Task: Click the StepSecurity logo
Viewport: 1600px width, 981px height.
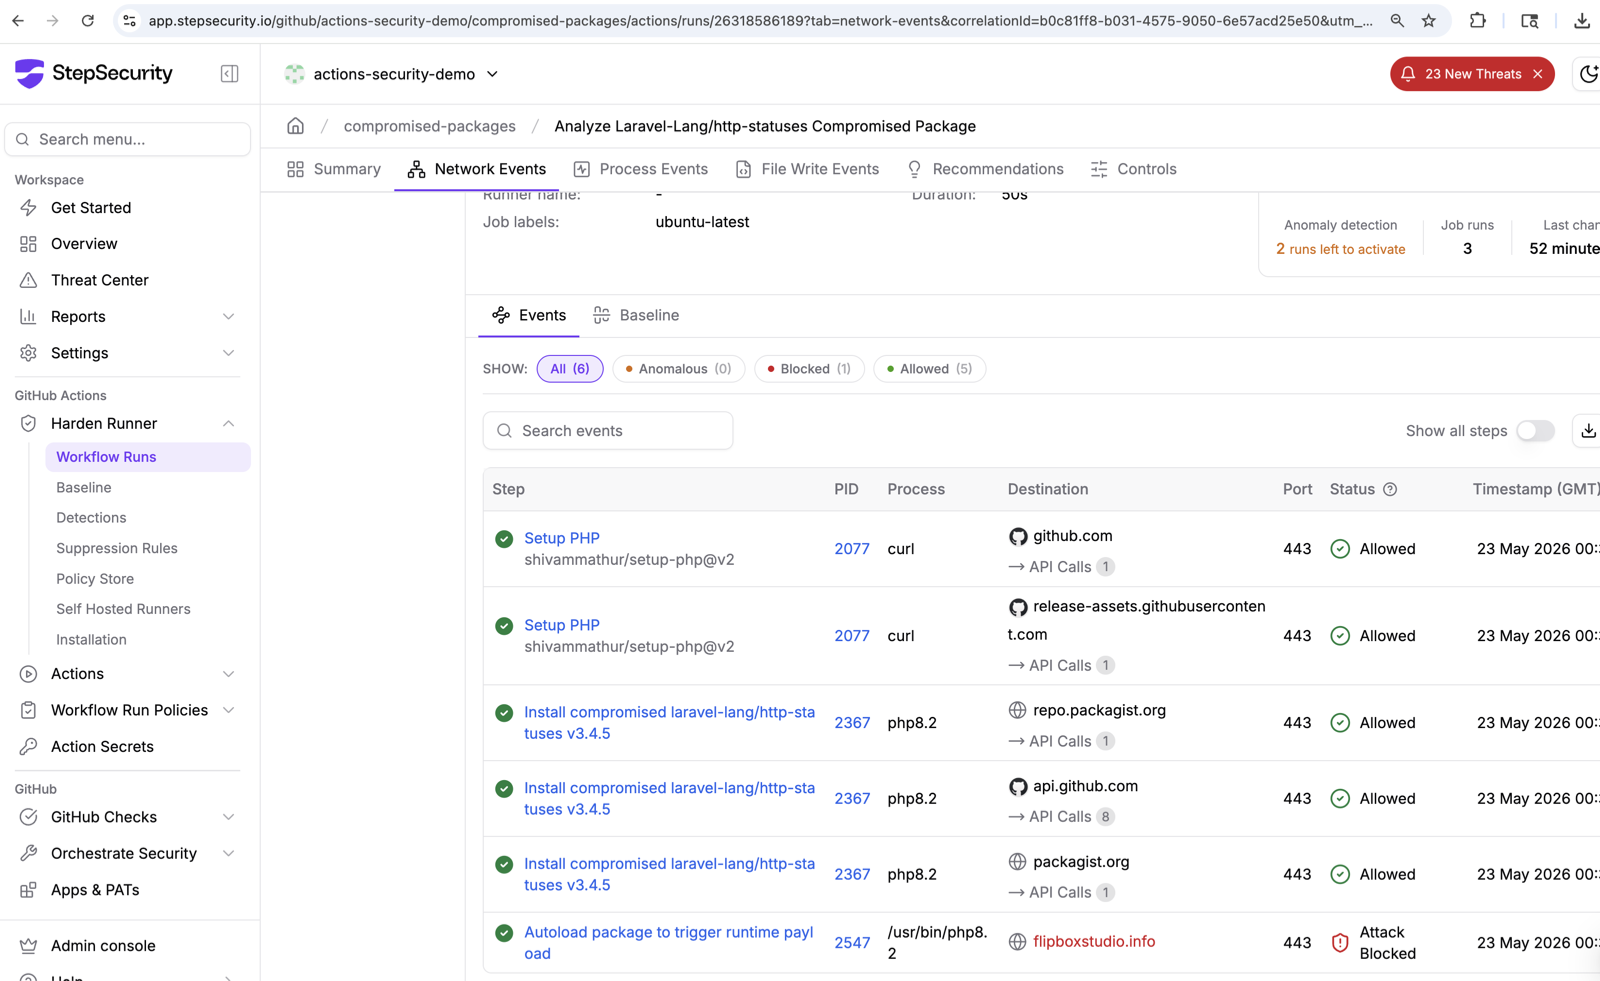Action: (94, 73)
